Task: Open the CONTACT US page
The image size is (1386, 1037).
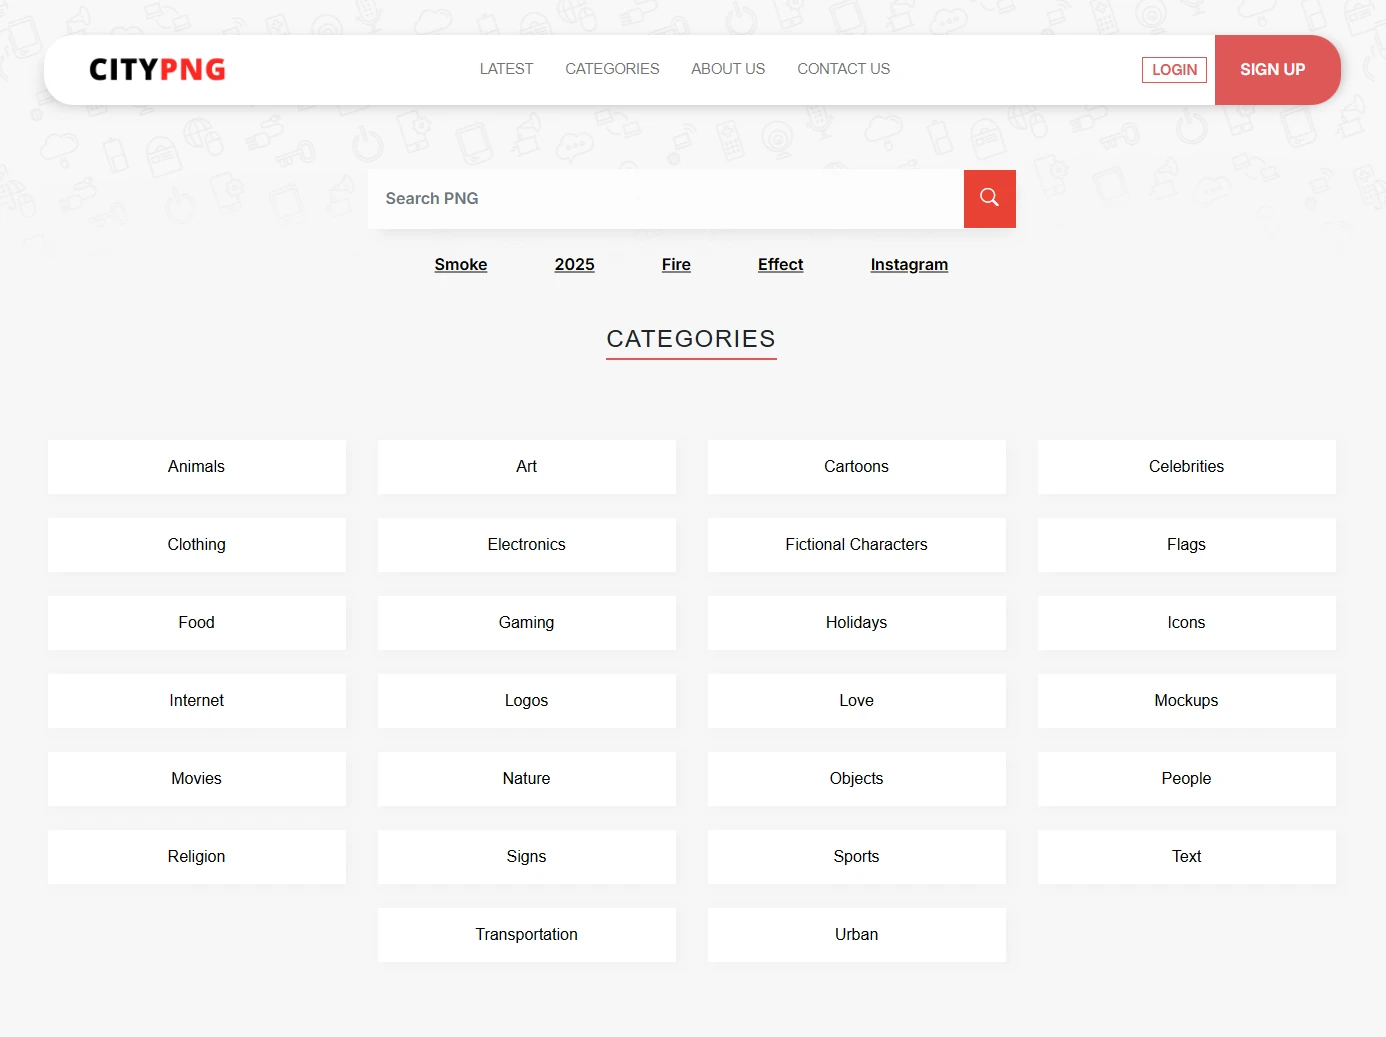Action: tap(843, 69)
